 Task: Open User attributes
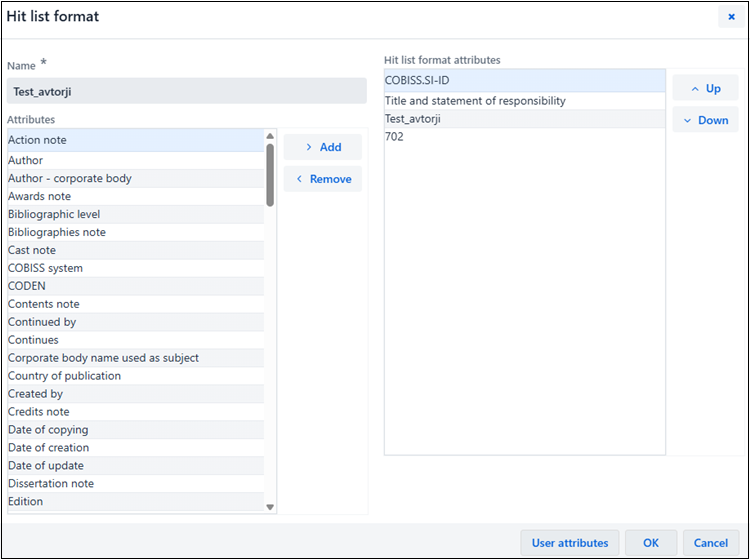[x=570, y=543]
